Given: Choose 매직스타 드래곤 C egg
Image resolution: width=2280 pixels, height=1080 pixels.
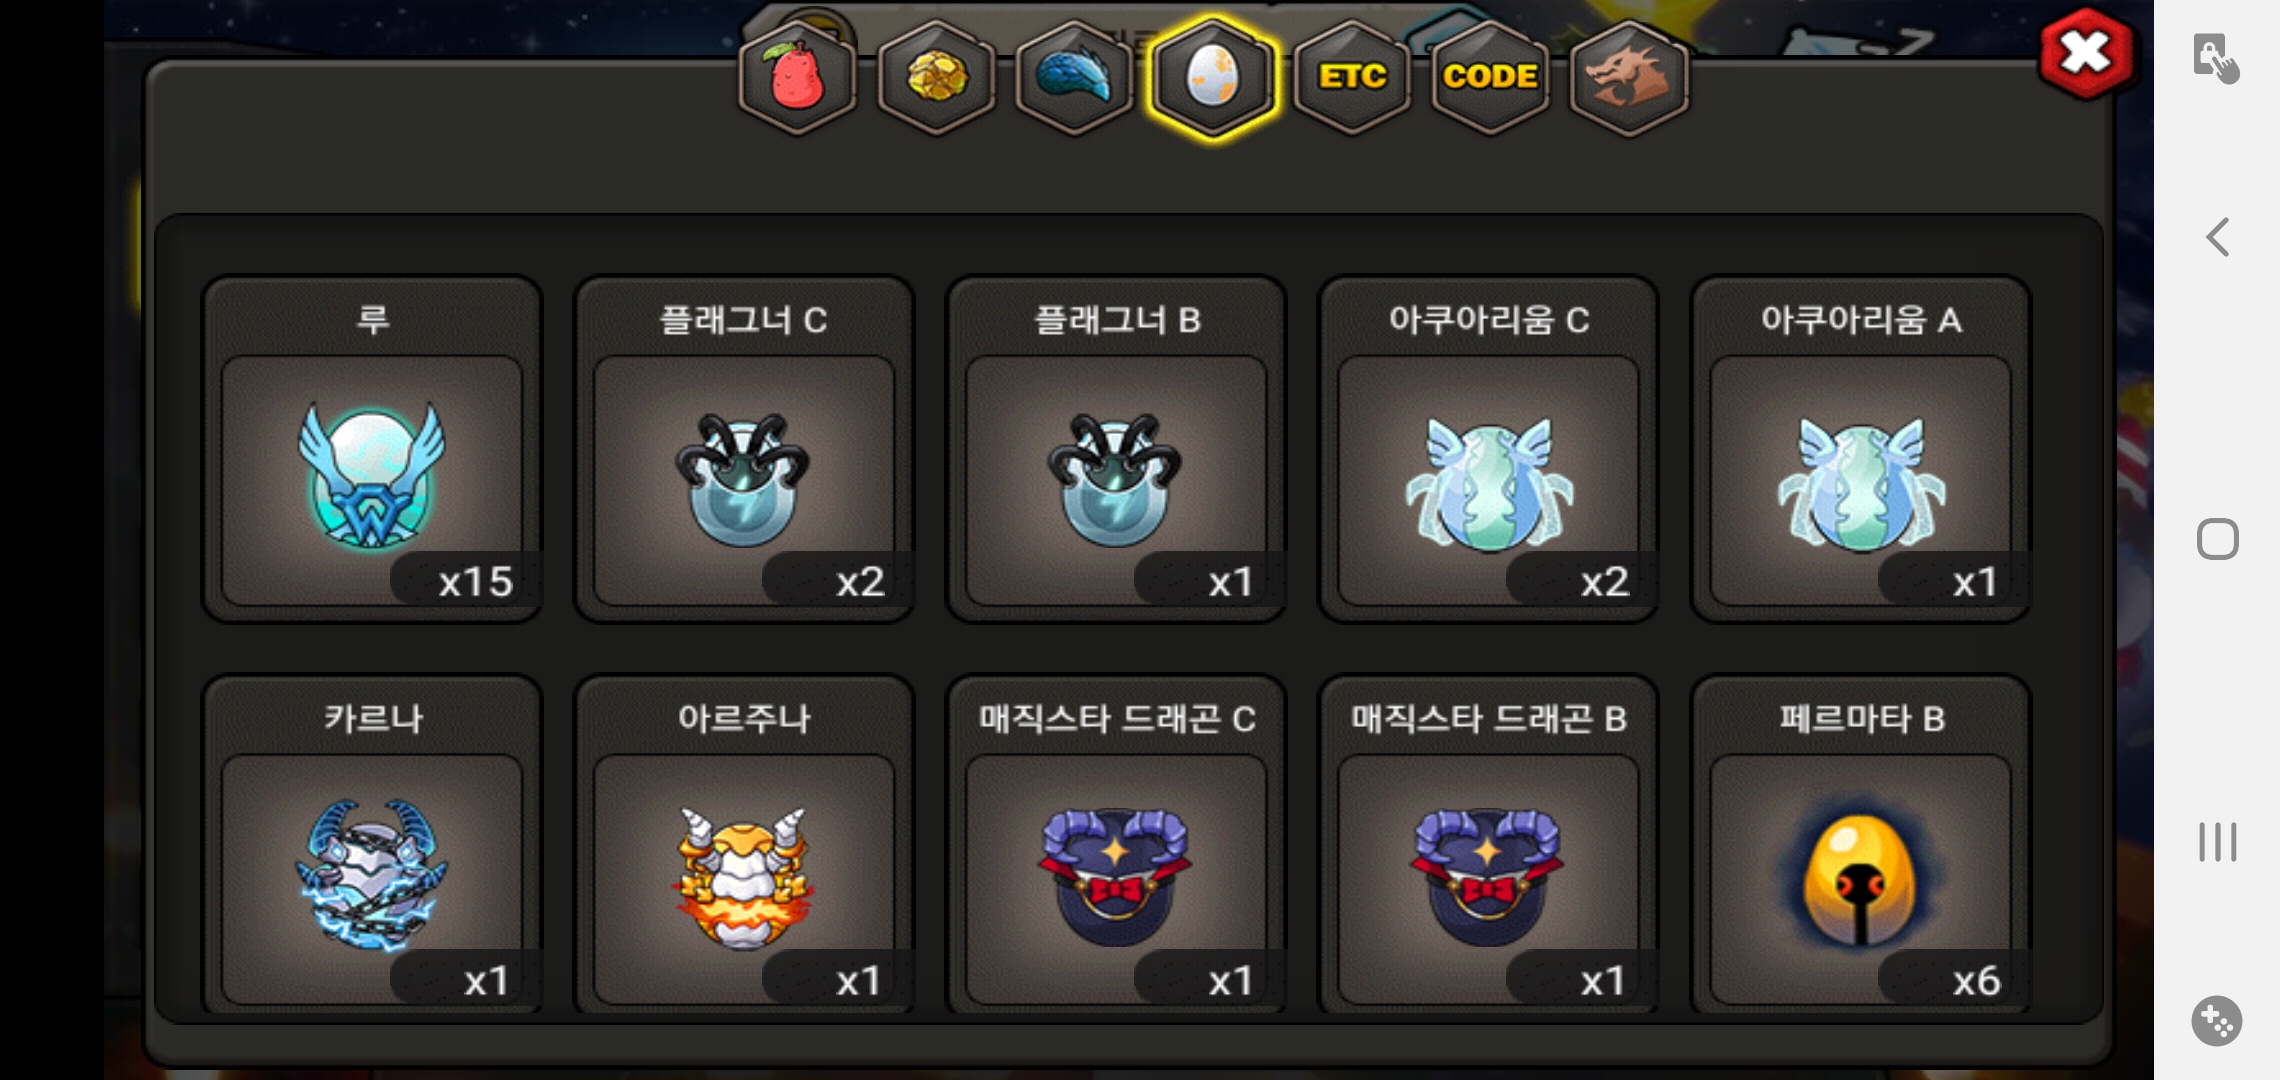Looking at the screenshot, I should [x=1116, y=846].
